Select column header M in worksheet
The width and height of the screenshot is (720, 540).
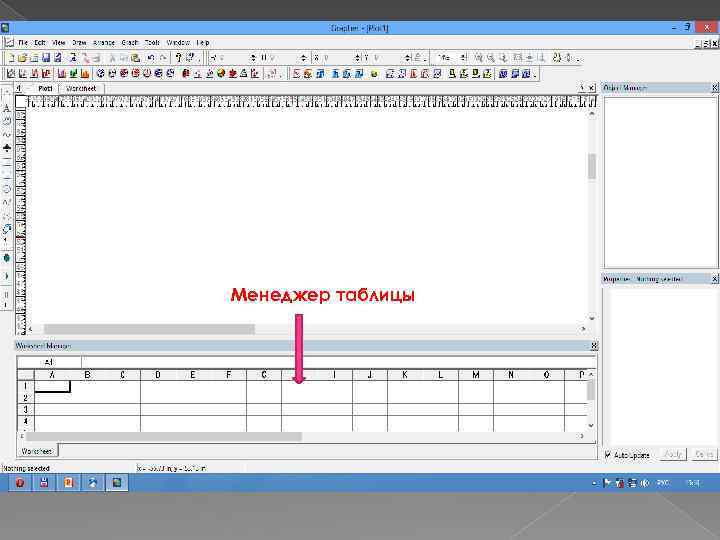pyautogui.click(x=476, y=375)
